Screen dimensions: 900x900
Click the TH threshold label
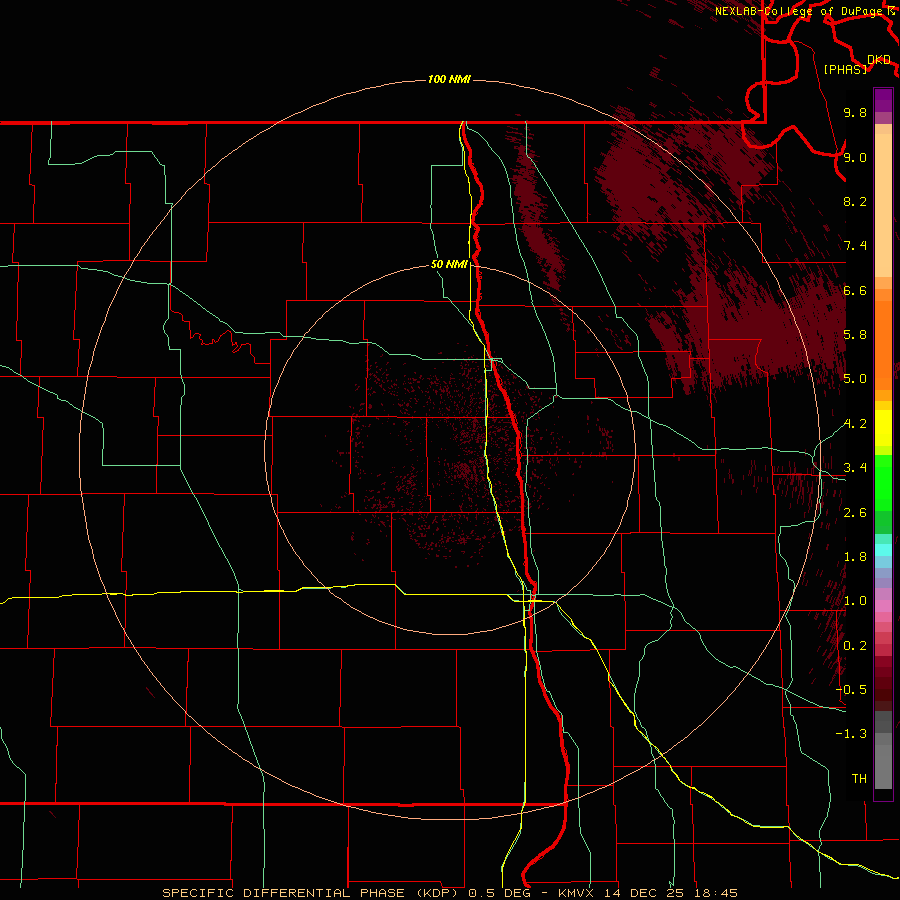[859, 779]
